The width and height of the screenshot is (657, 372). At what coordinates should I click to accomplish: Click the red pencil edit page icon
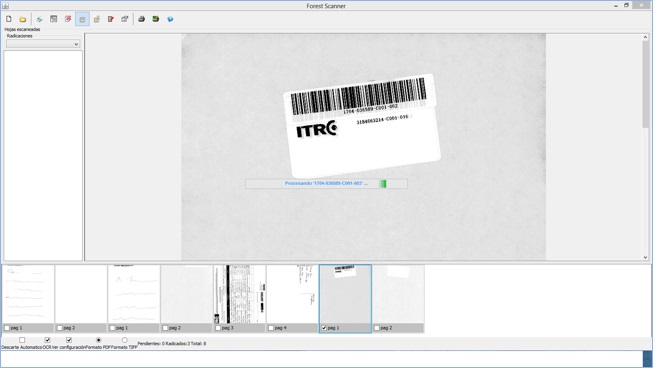[111, 19]
